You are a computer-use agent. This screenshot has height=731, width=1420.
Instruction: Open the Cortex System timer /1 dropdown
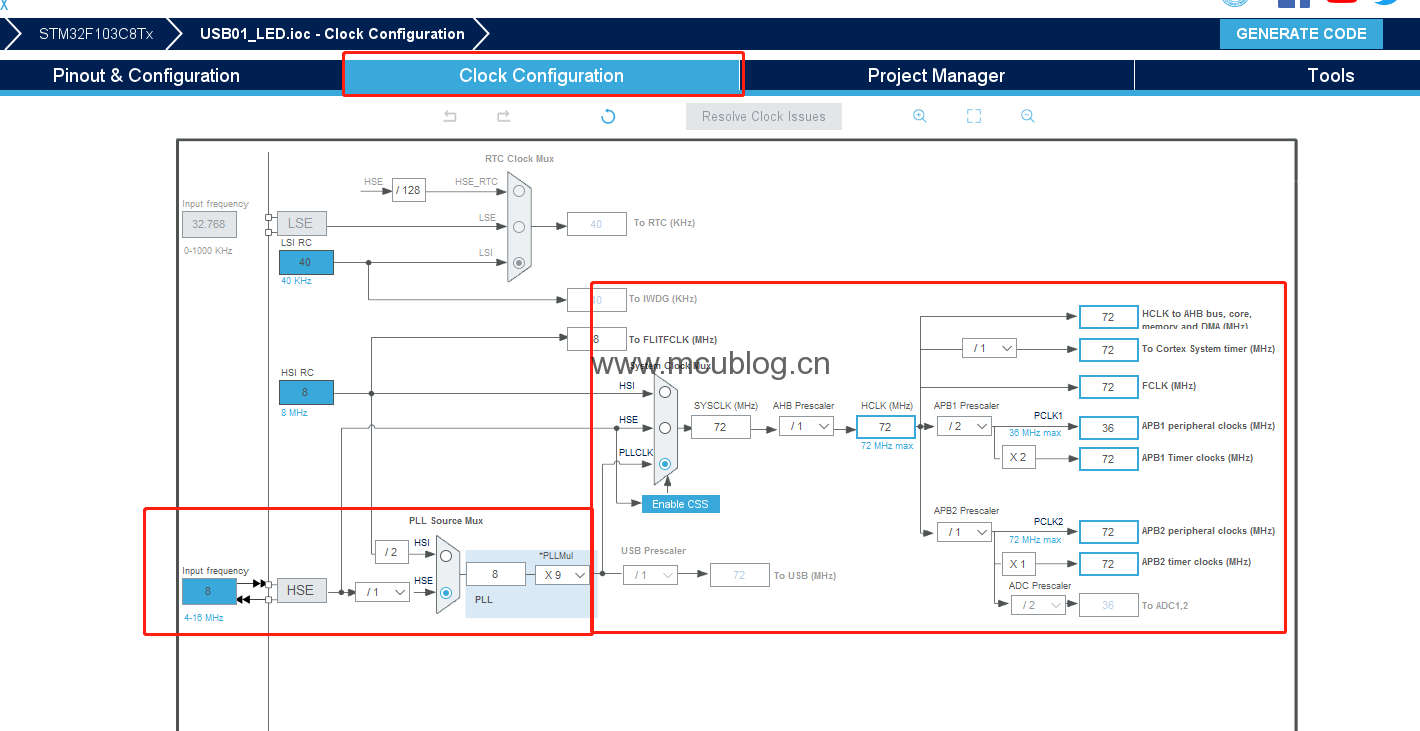click(x=990, y=348)
